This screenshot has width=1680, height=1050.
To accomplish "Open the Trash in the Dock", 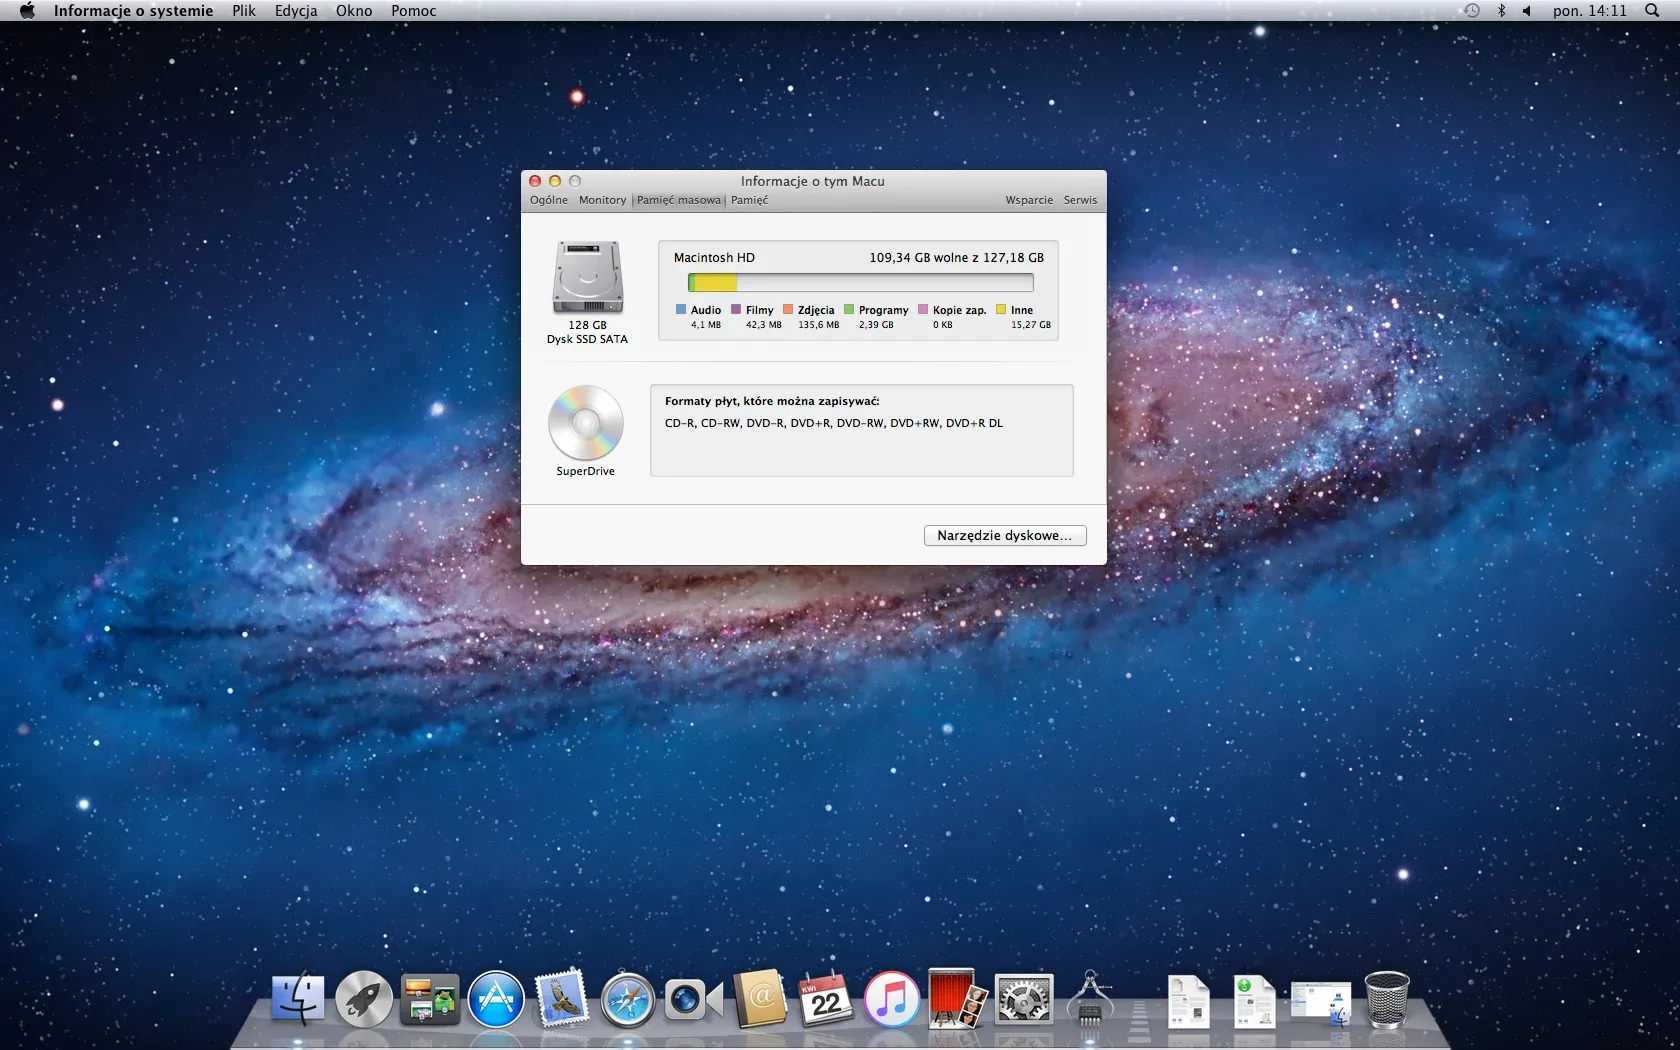I will tap(1387, 1000).
